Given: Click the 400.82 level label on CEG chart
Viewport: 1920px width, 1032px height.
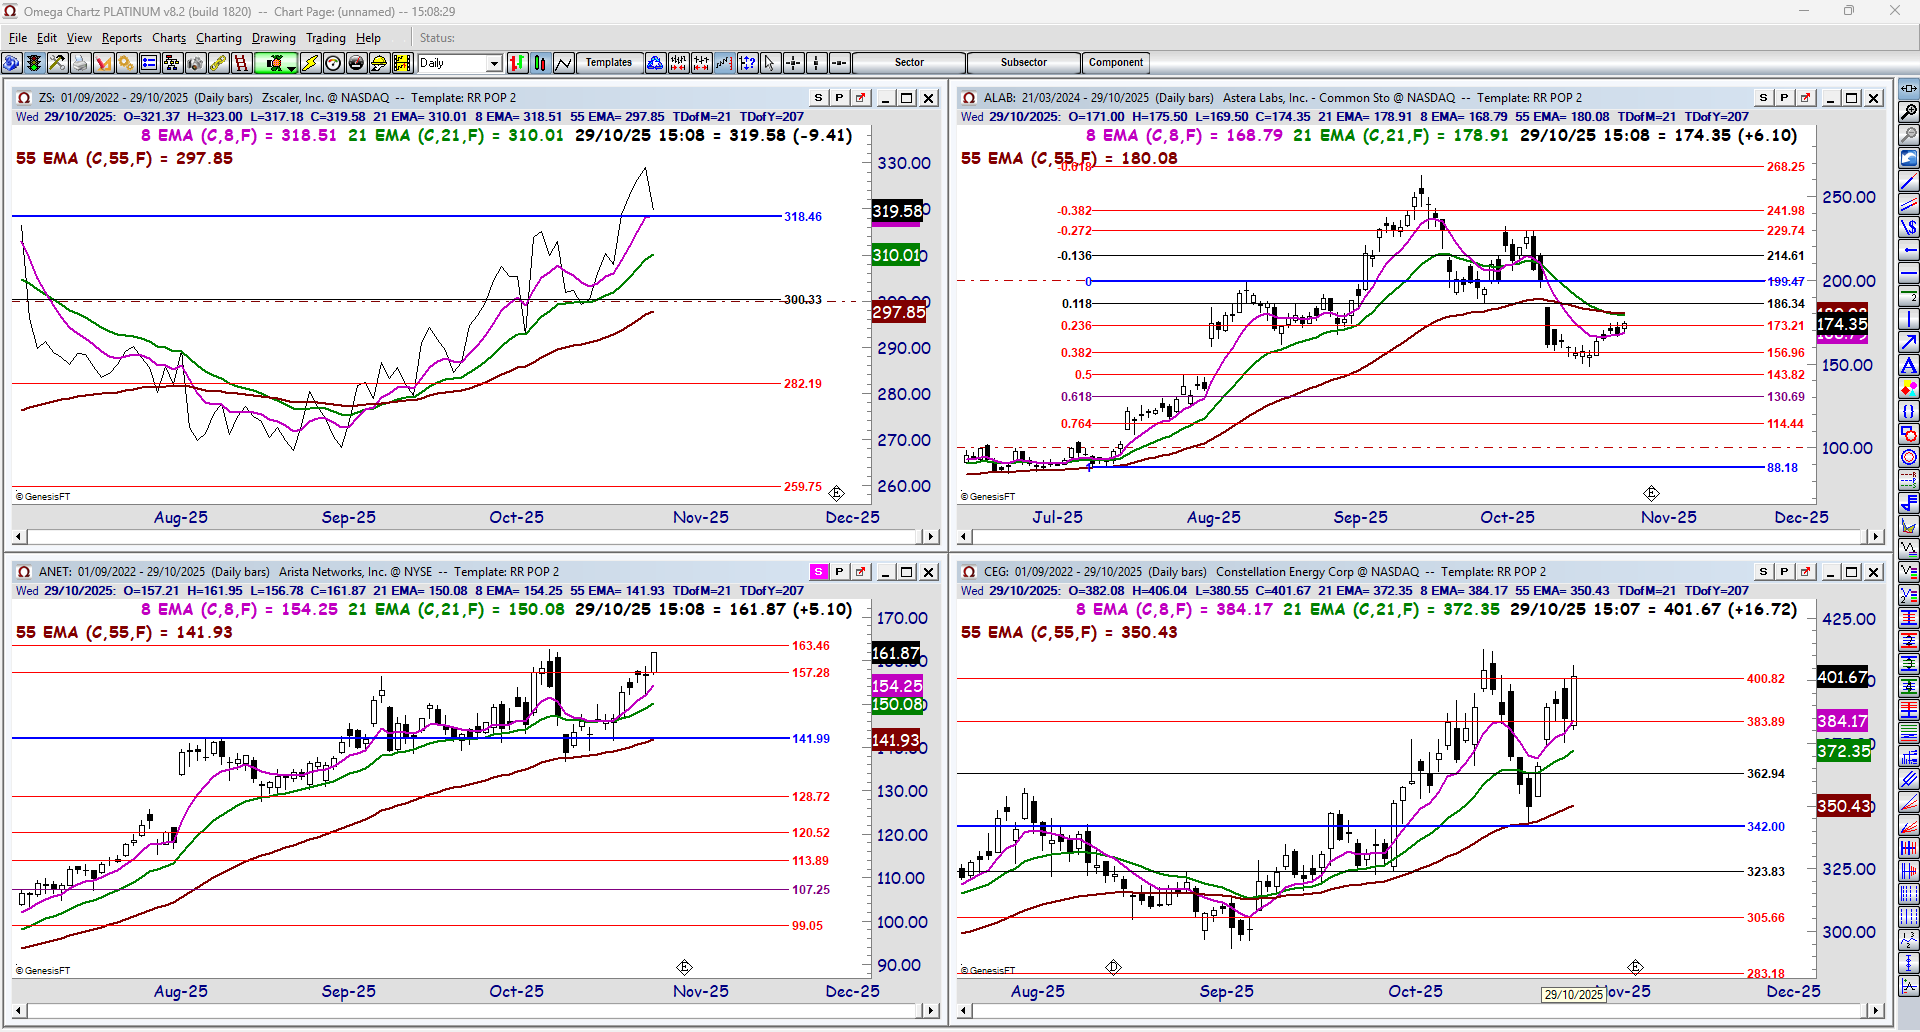Looking at the screenshot, I should point(1766,679).
